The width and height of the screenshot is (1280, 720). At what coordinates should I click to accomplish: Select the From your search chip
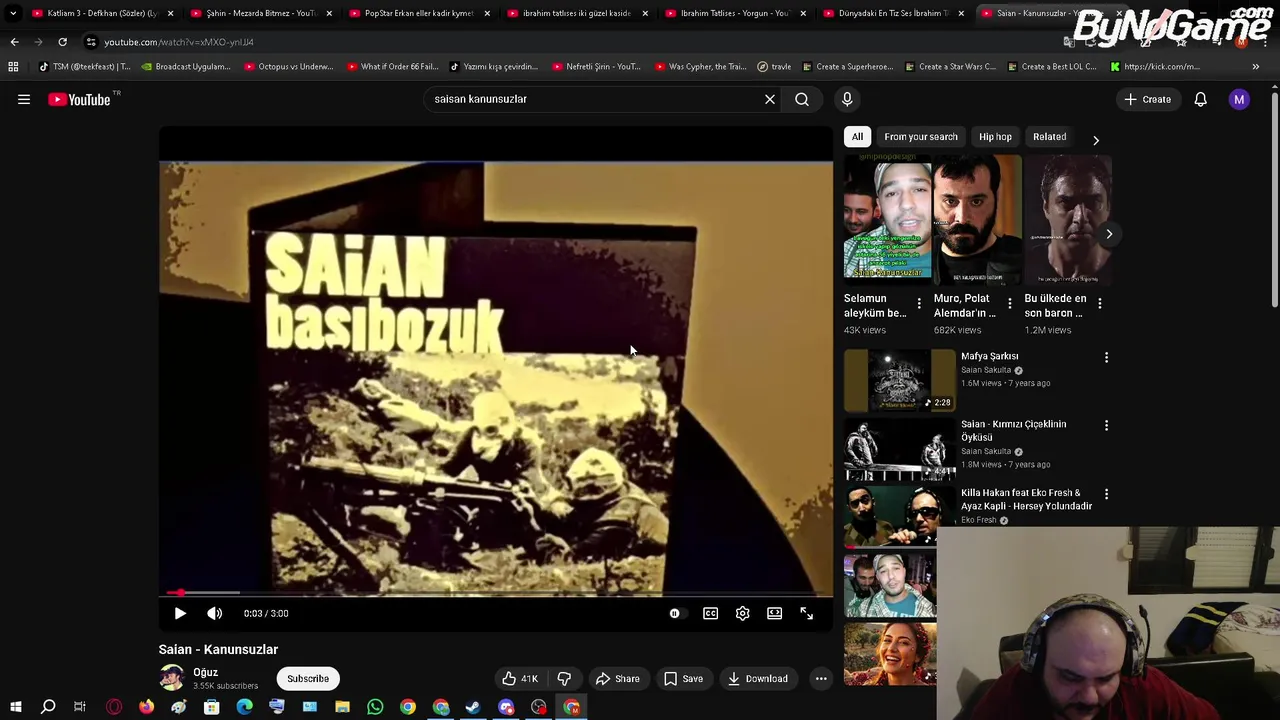(x=921, y=137)
